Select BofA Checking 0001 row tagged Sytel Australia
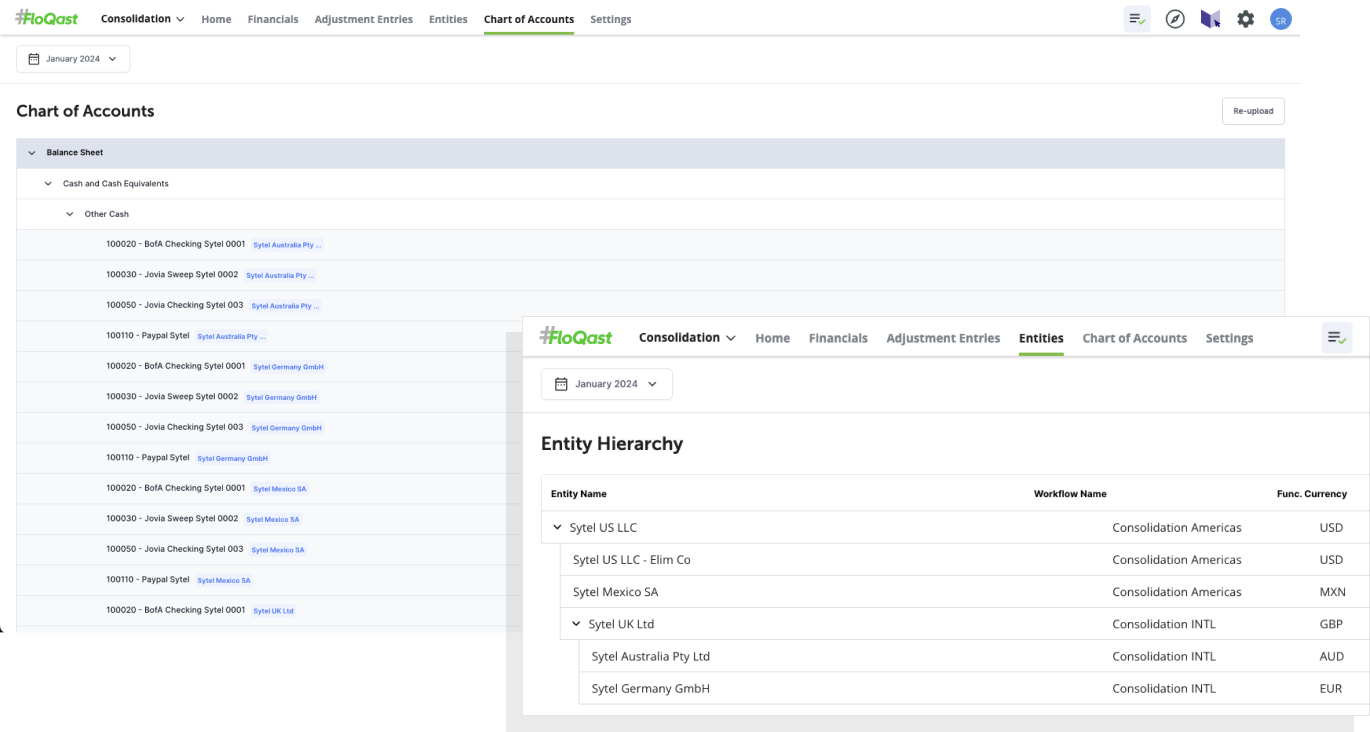The image size is (1370, 732). click(x=650, y=245)
